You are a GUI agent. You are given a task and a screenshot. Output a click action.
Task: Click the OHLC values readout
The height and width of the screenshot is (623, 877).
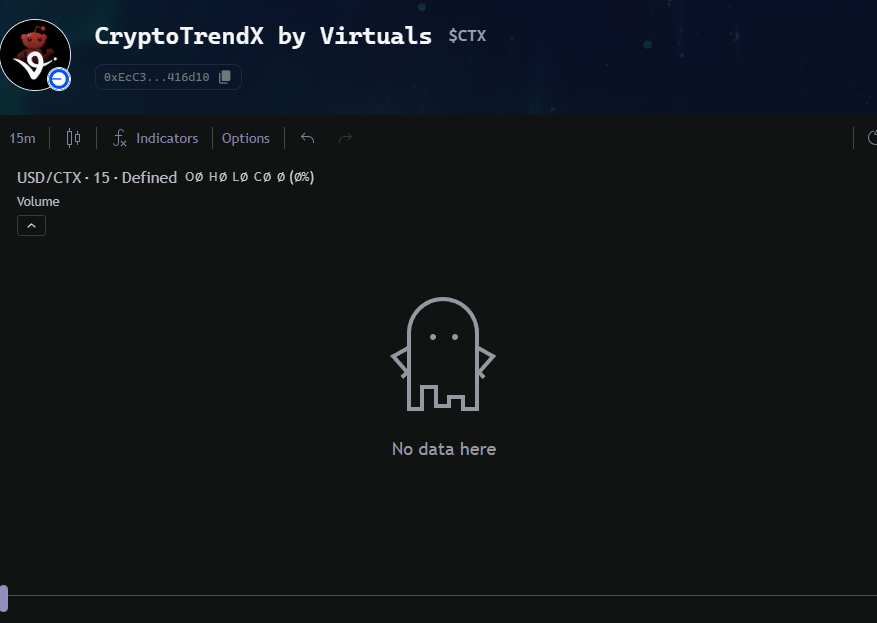249,177
